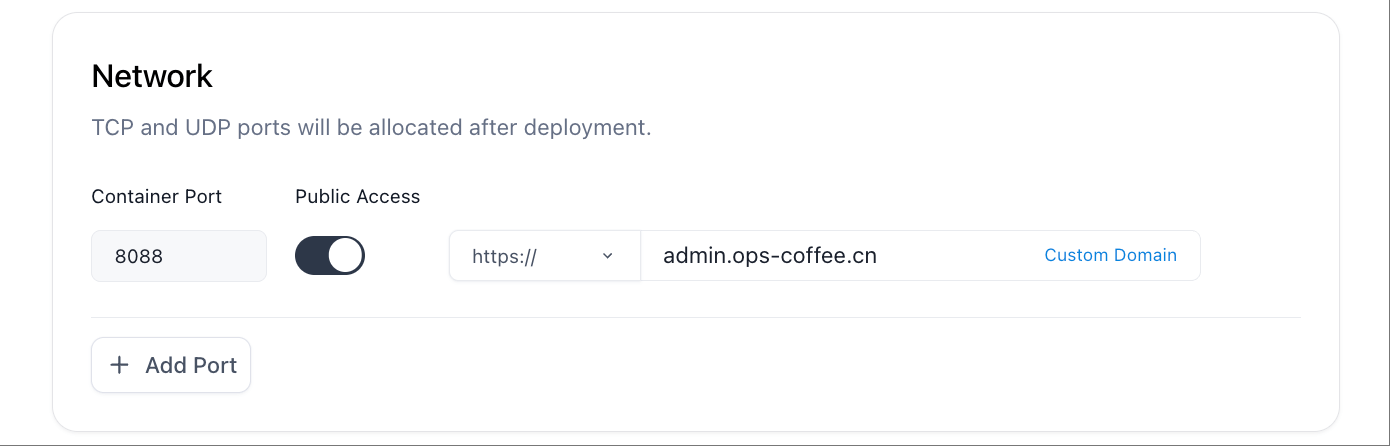Click the Network section heading

pyautogui.click(x=152, y=76)
